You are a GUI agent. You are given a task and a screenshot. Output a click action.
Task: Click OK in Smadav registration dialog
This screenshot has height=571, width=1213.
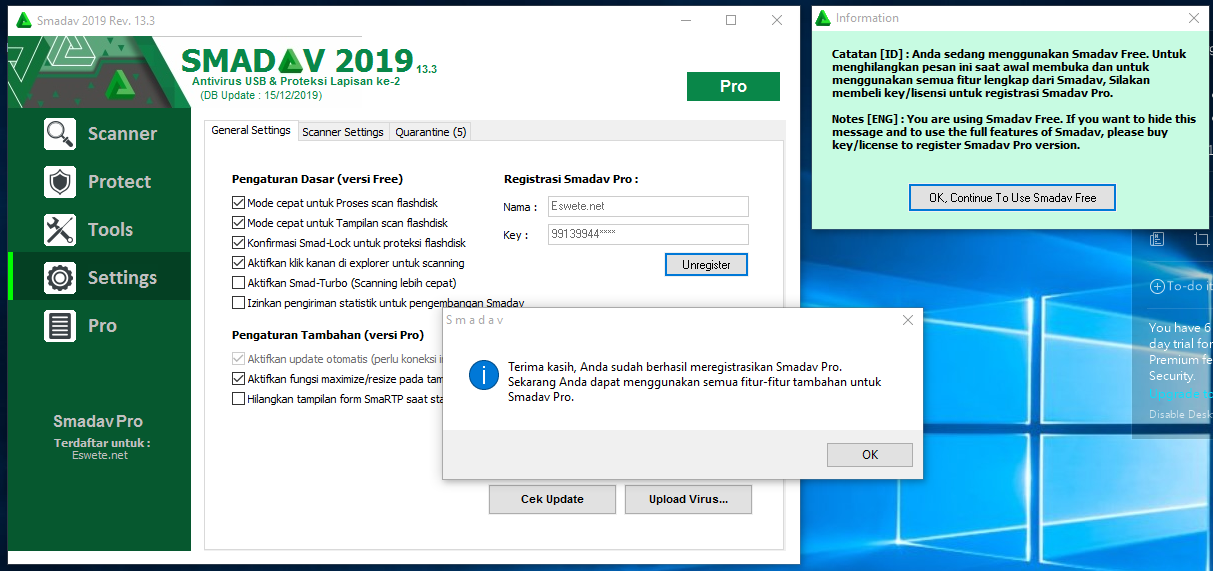point(870,454)
